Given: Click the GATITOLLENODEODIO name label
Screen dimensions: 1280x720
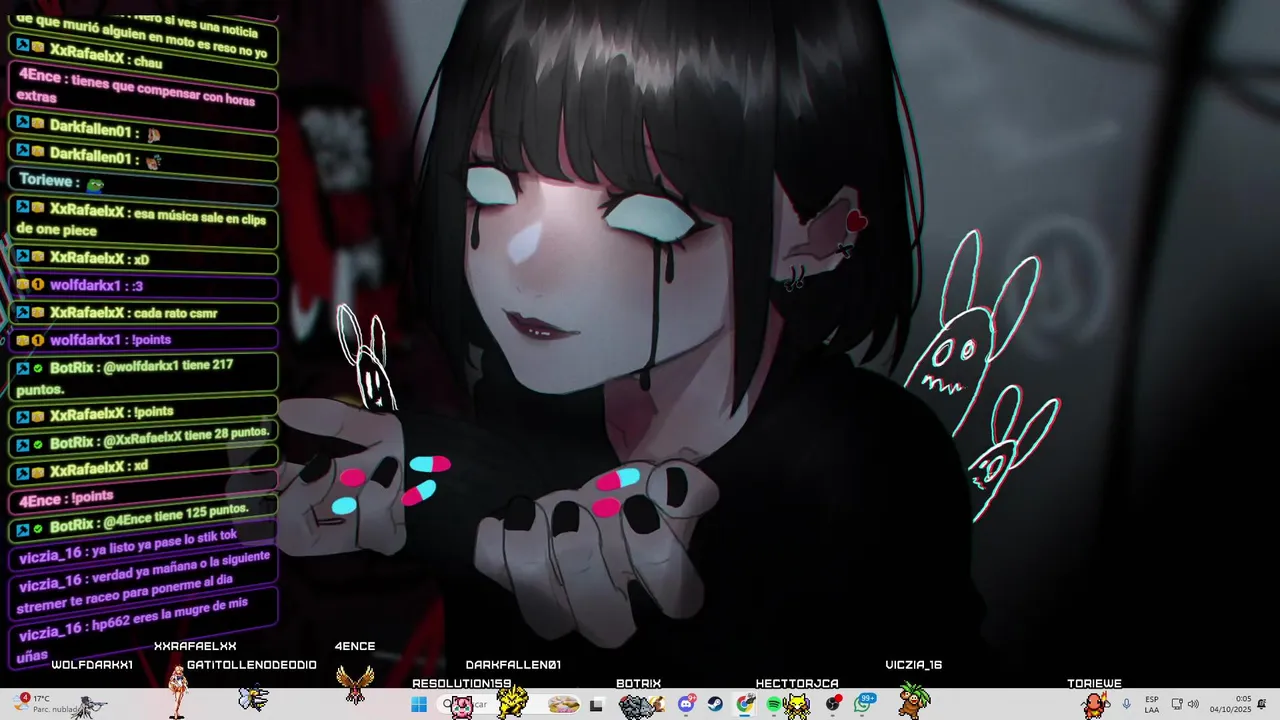Looking at the screenshot, I should click(x=251, y=665).
